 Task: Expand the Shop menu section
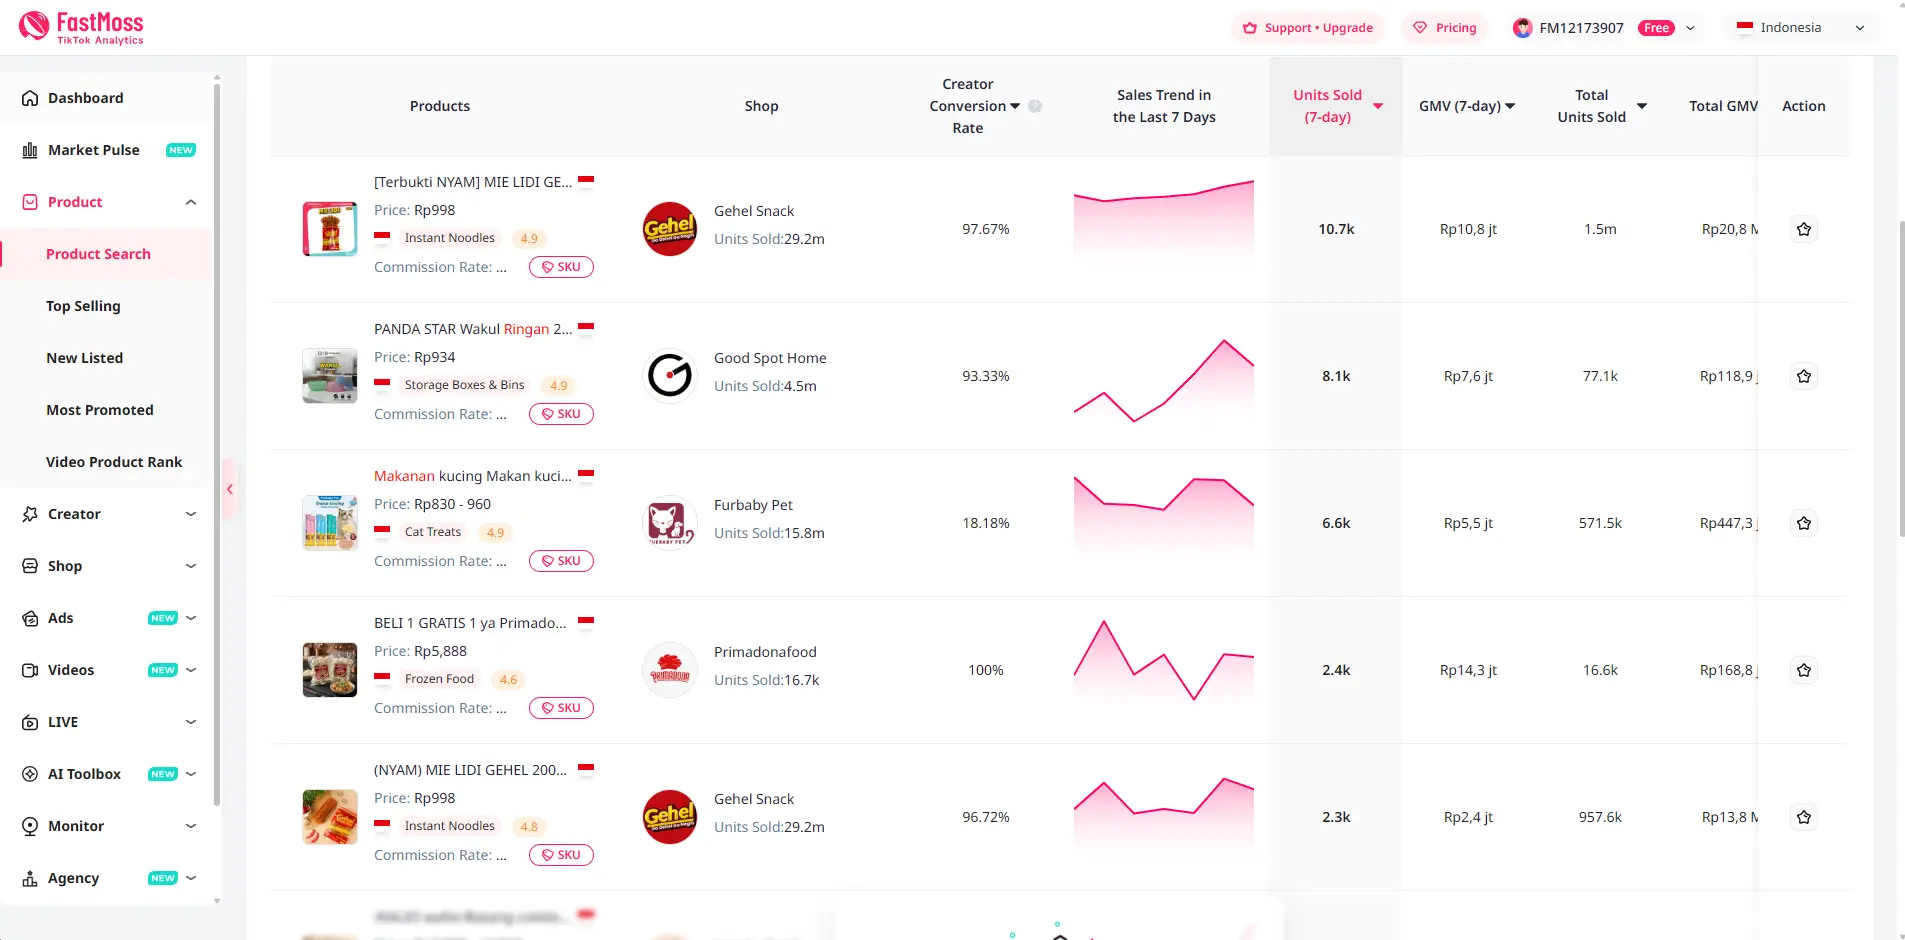[x=191, y=566]
